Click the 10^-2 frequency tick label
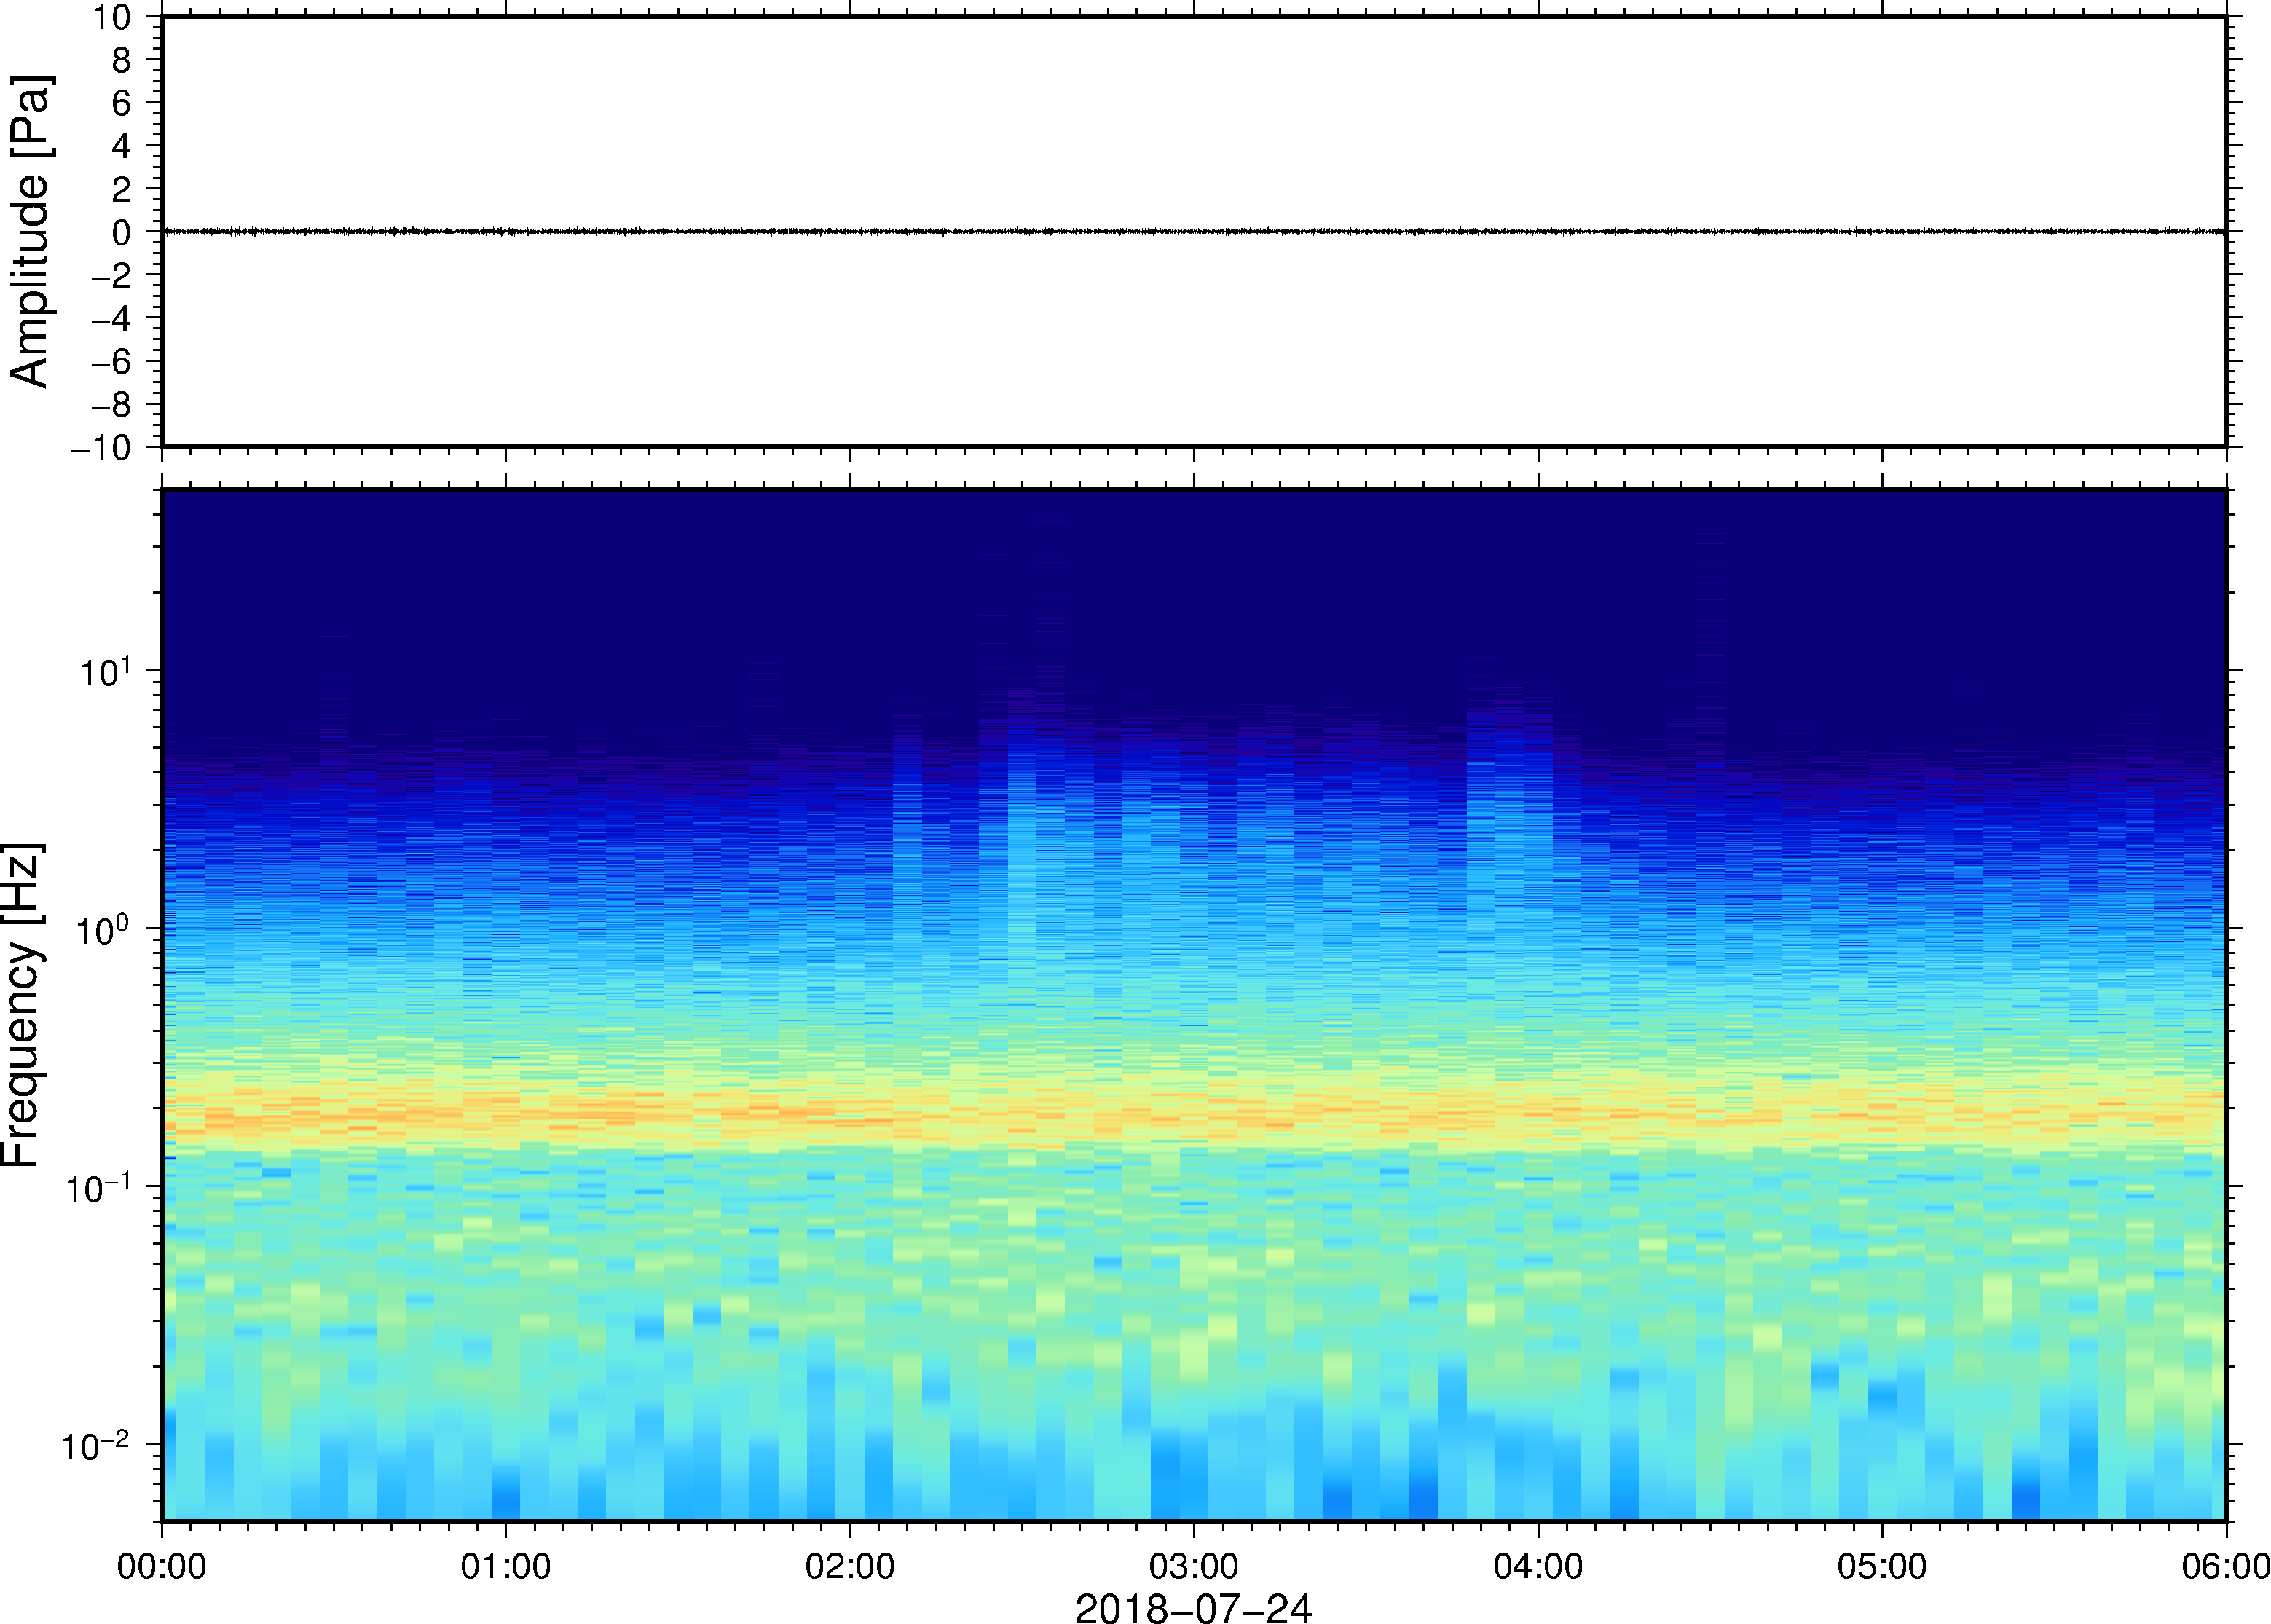The image size is (2271, 1624). click(x=97, y=1445)
